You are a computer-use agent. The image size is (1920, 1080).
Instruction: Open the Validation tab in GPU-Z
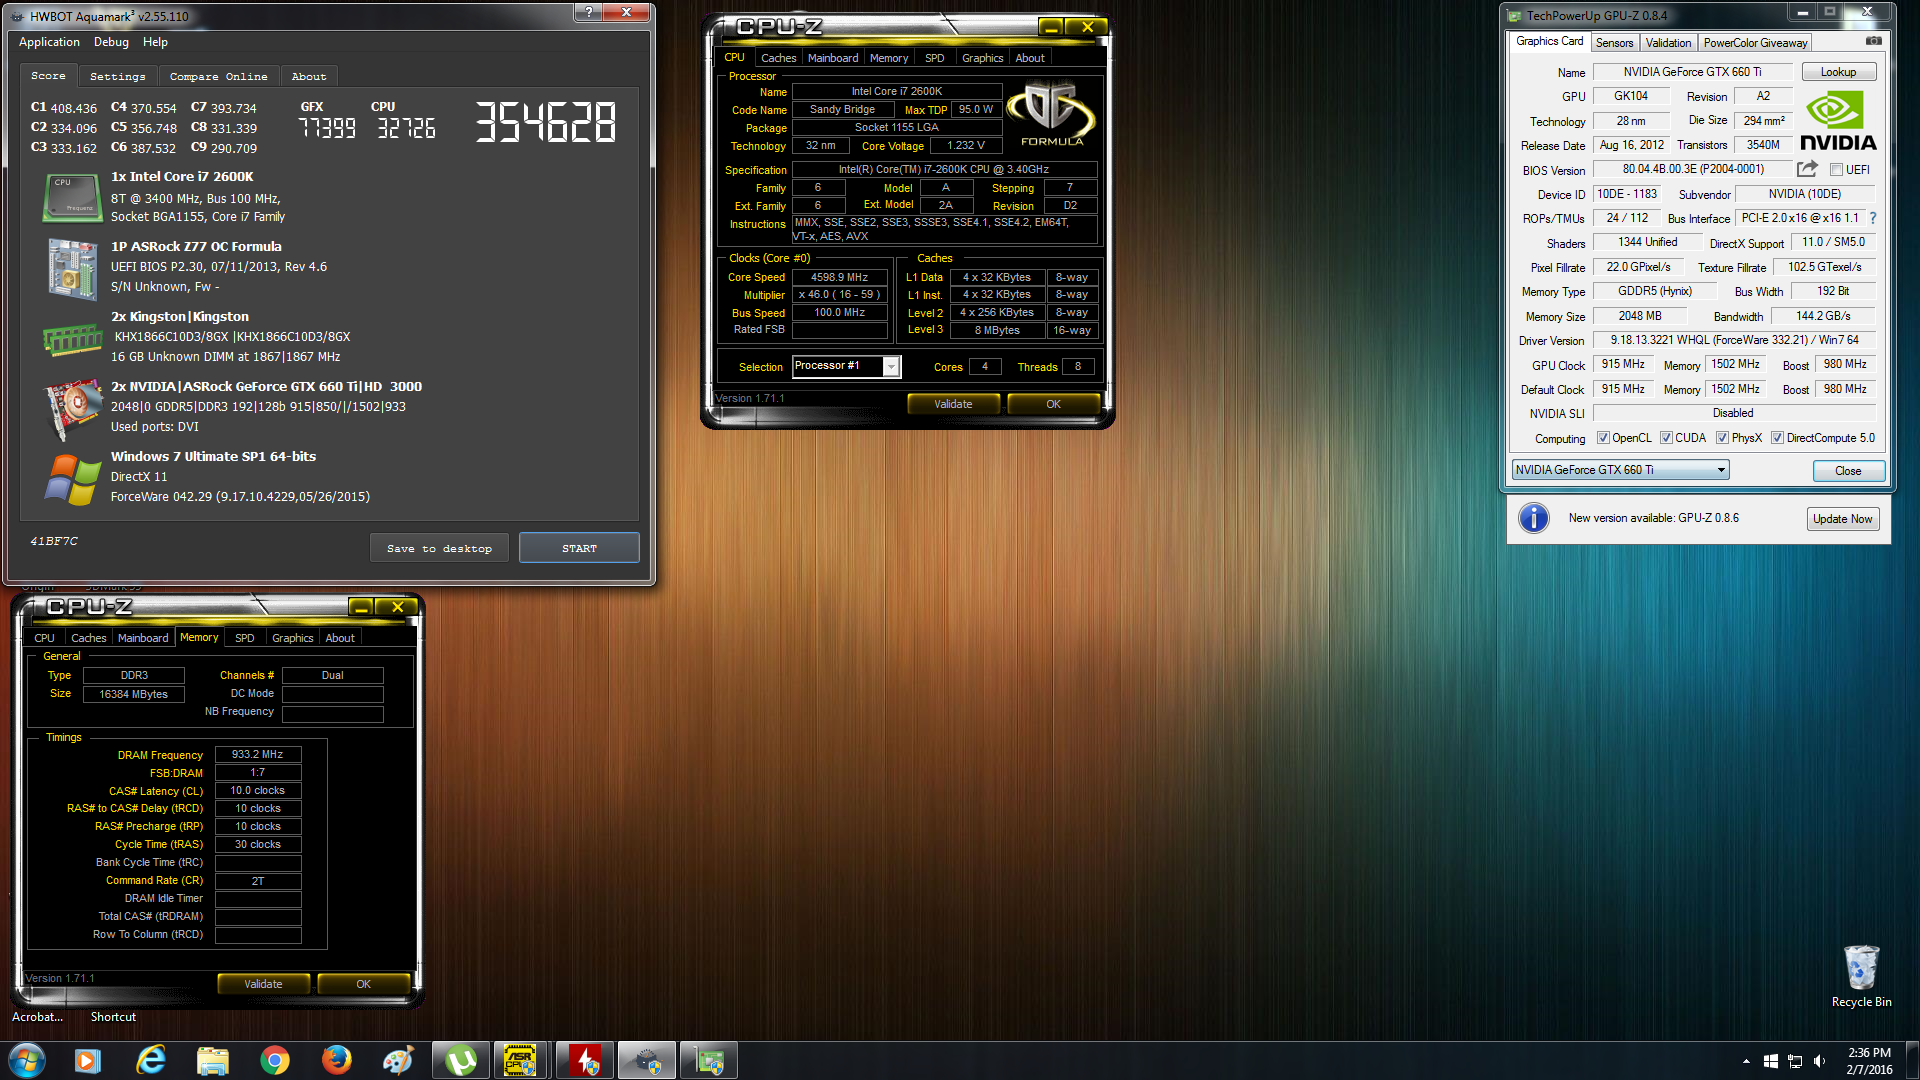click(x=1668, y=43)
